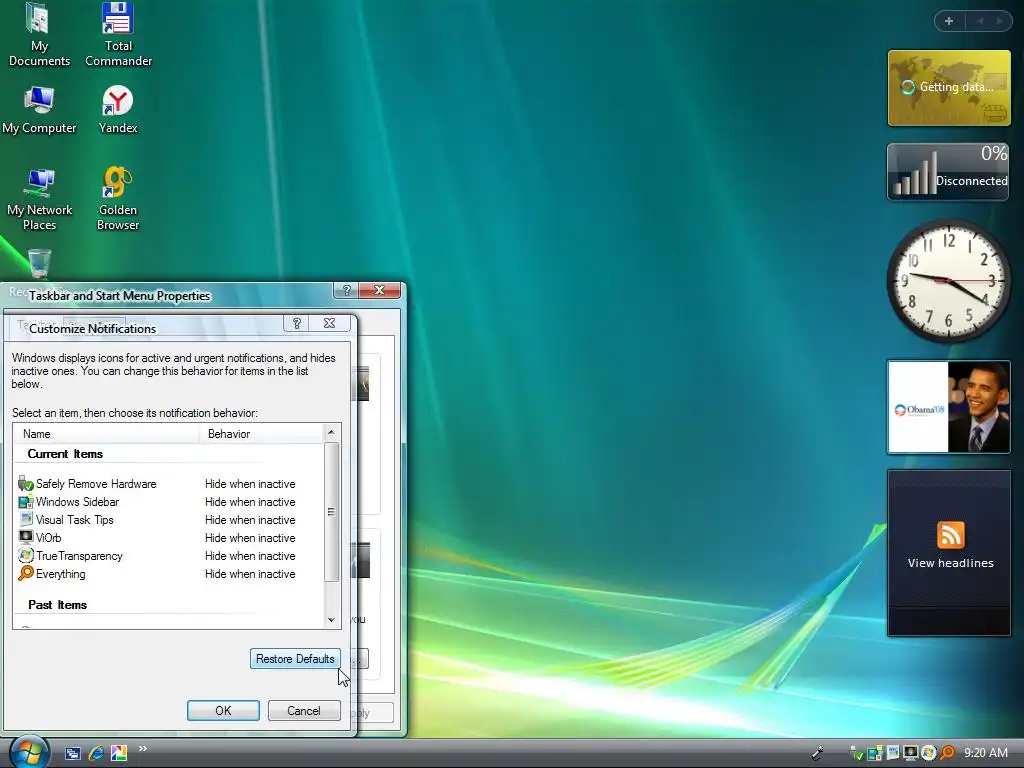
Task: Click the sidebar next-page arrow
Action: pyautogui.click(x=999, y=21)
